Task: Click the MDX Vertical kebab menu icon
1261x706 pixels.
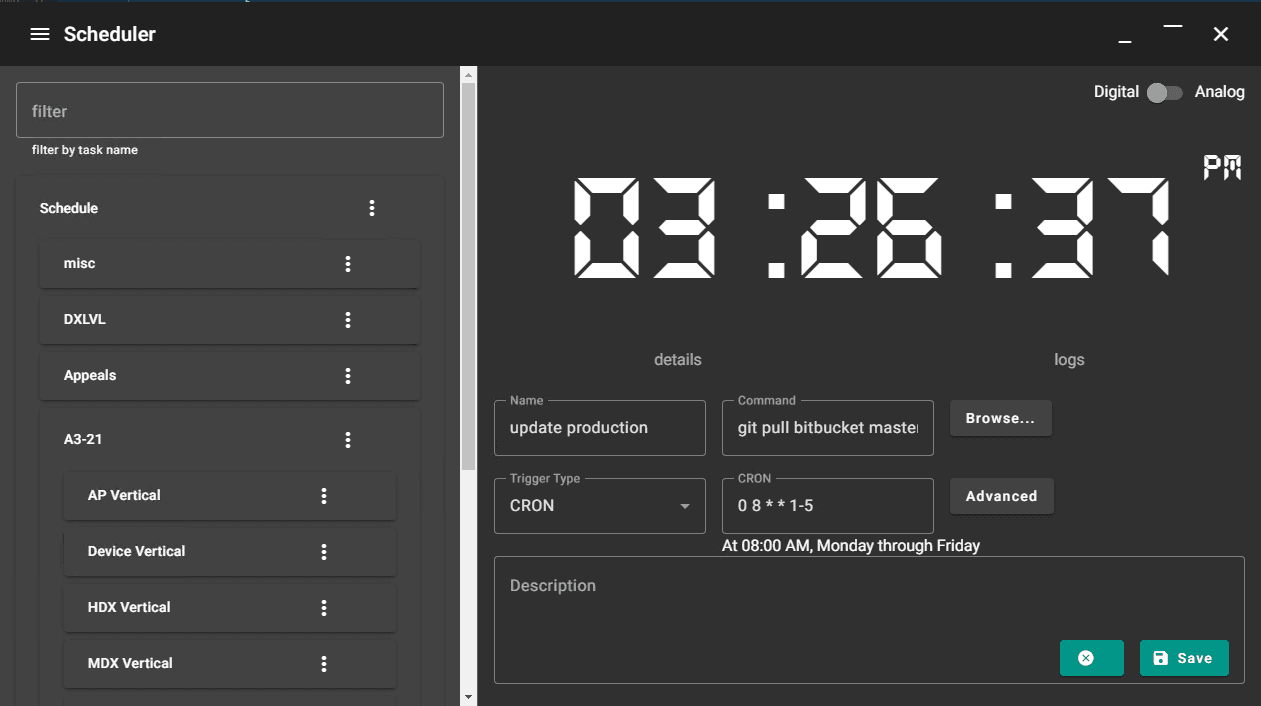Action: click(324, 664)
